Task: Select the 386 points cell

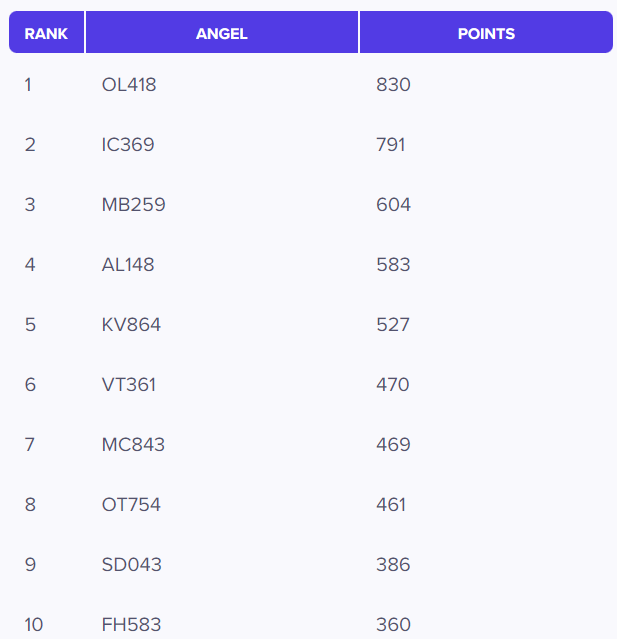Action: [x=393, y=565]
